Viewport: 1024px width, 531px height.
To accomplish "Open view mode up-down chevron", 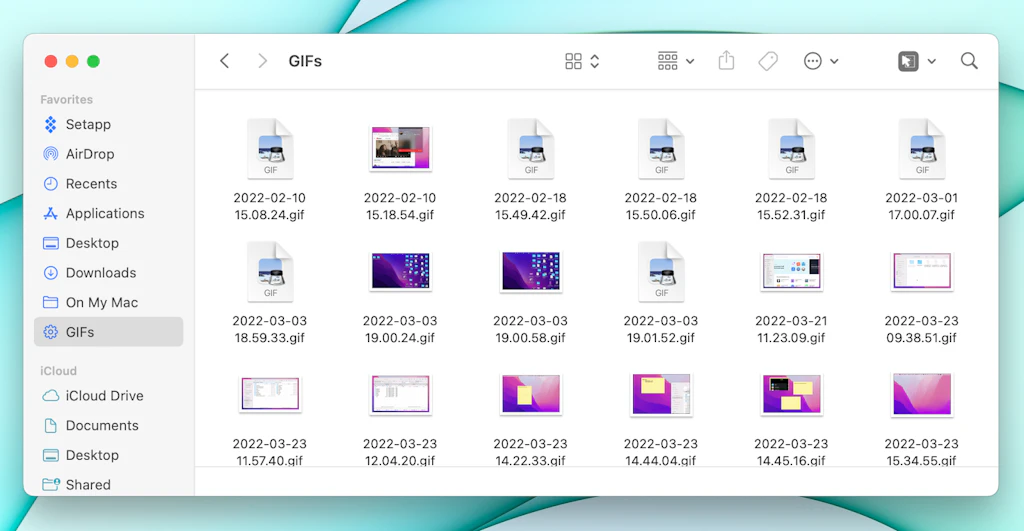I will tap(595, 61).
